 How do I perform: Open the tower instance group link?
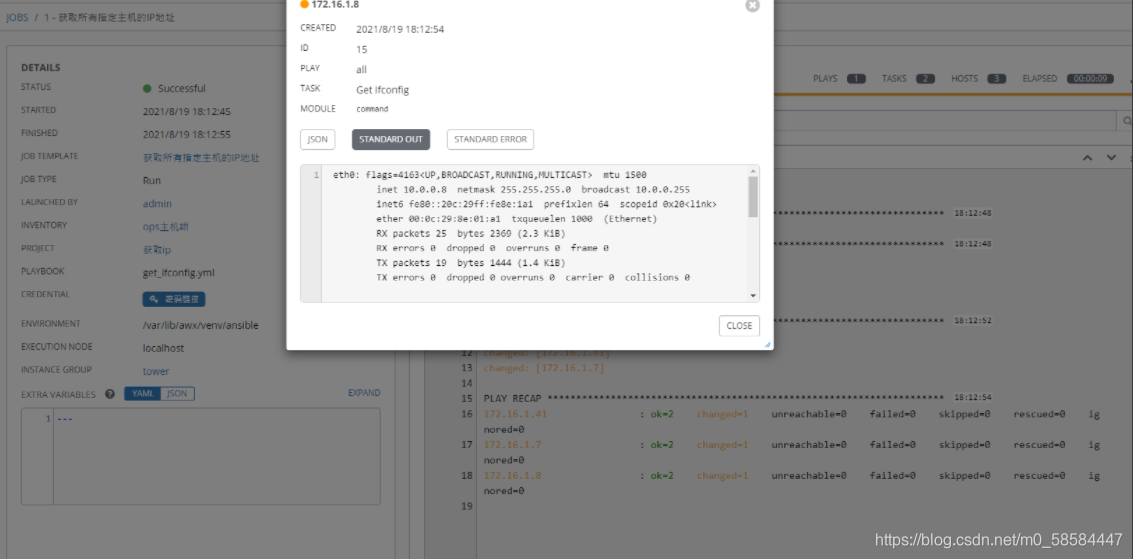[x=156, y=371]
